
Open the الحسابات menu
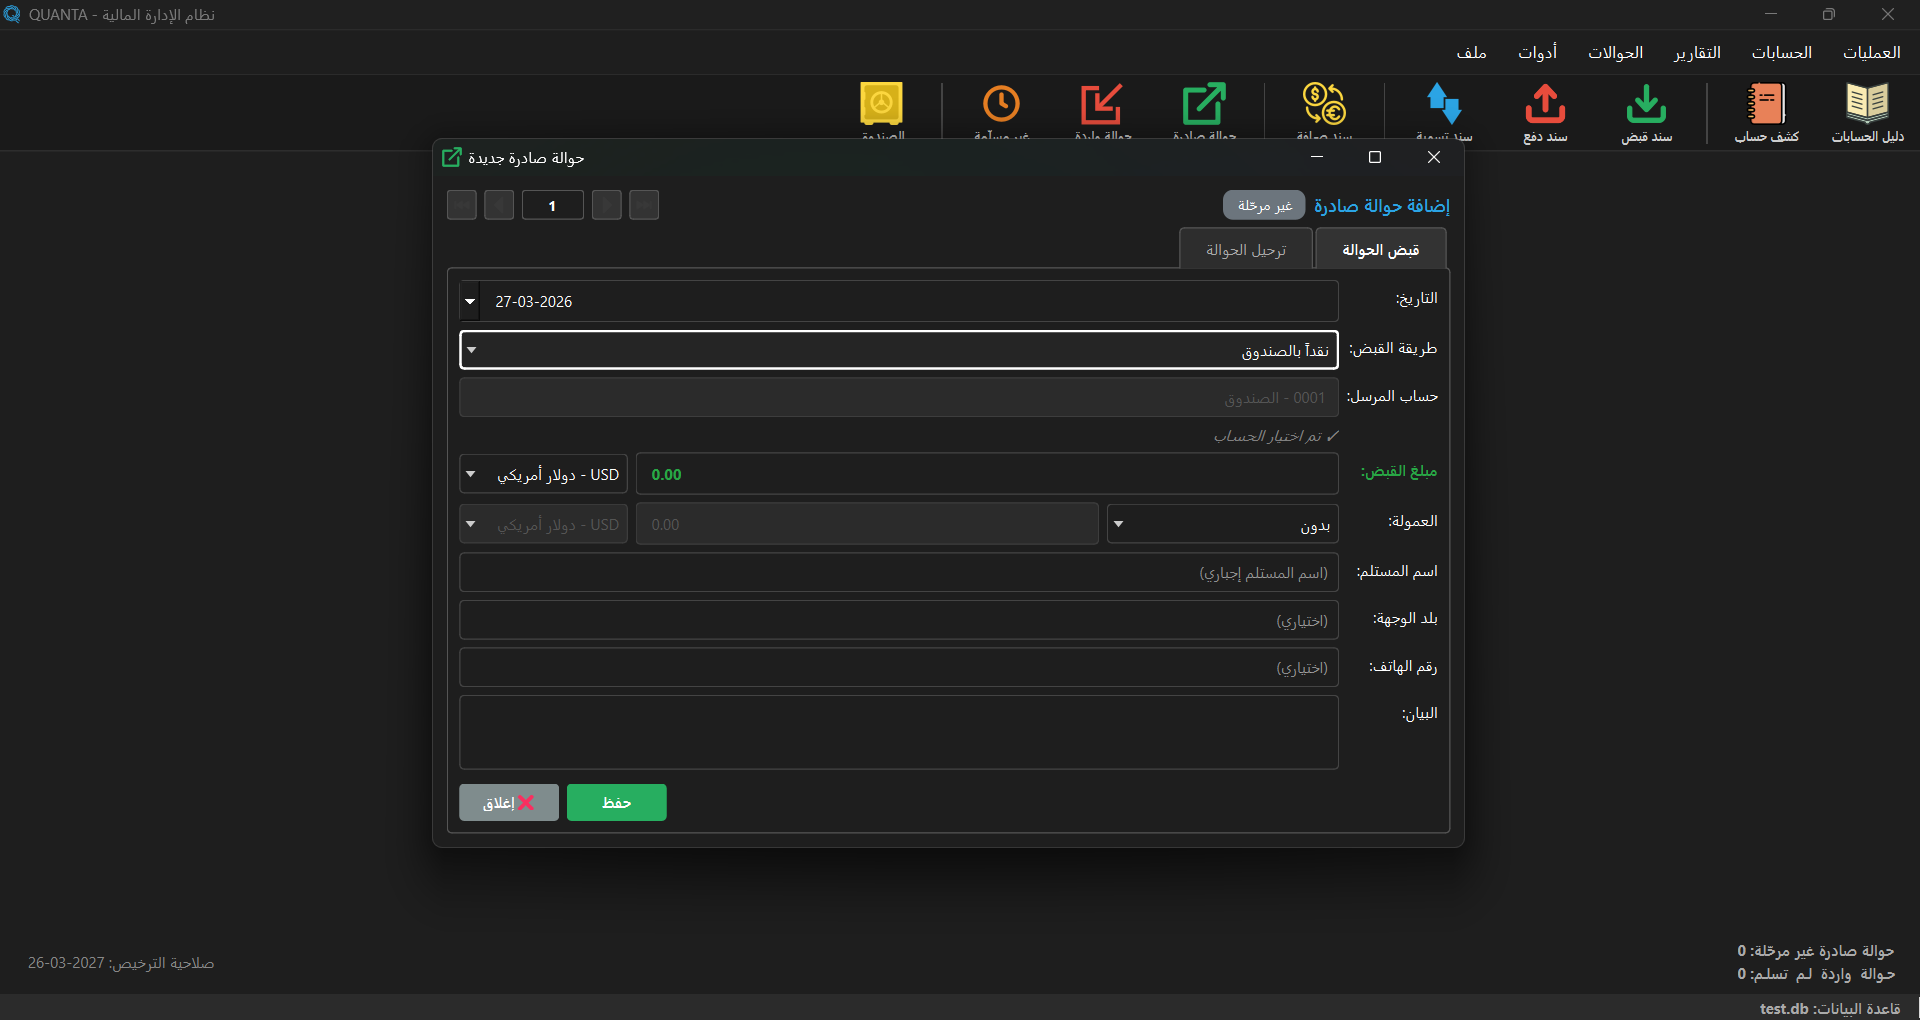1781,52
